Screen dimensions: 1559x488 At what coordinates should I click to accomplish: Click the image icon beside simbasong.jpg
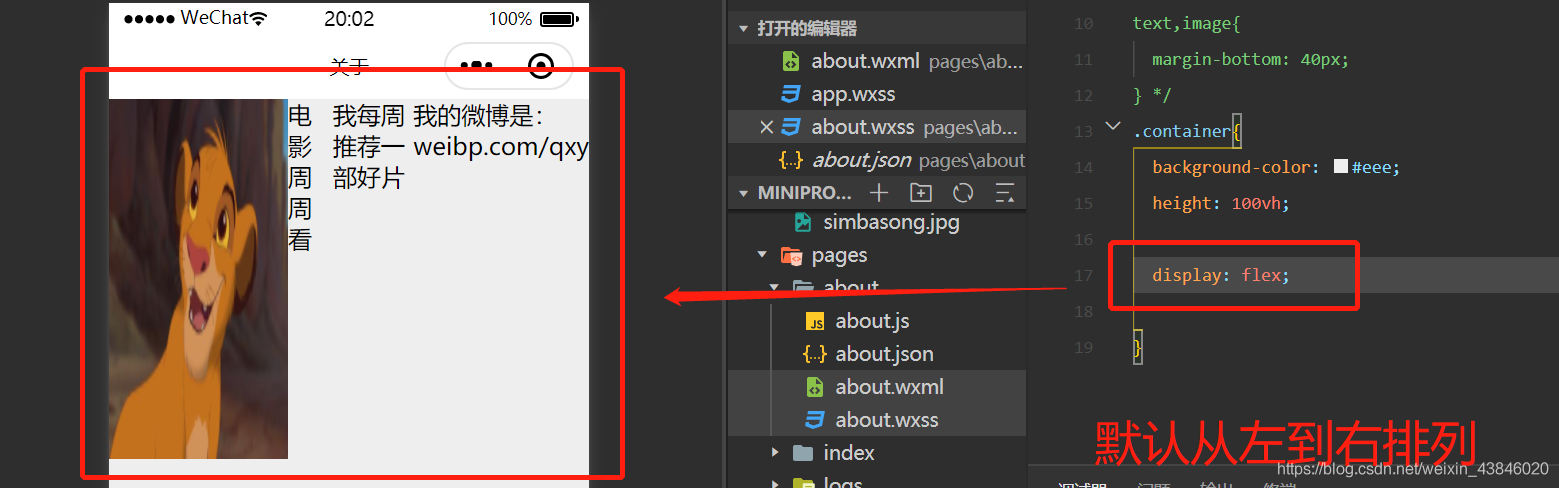[x=802, y=222]
